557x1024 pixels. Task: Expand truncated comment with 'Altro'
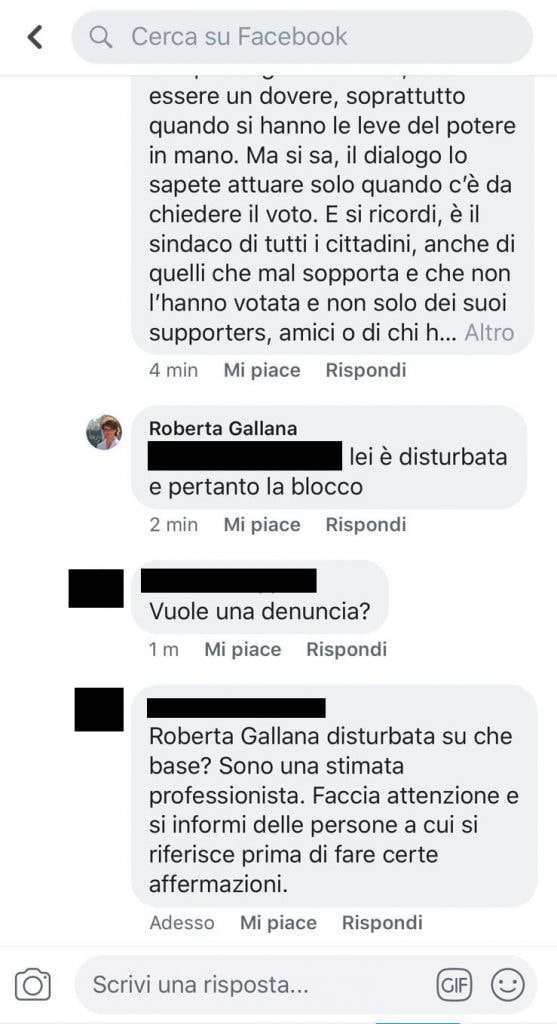click(x=489, y=333)
